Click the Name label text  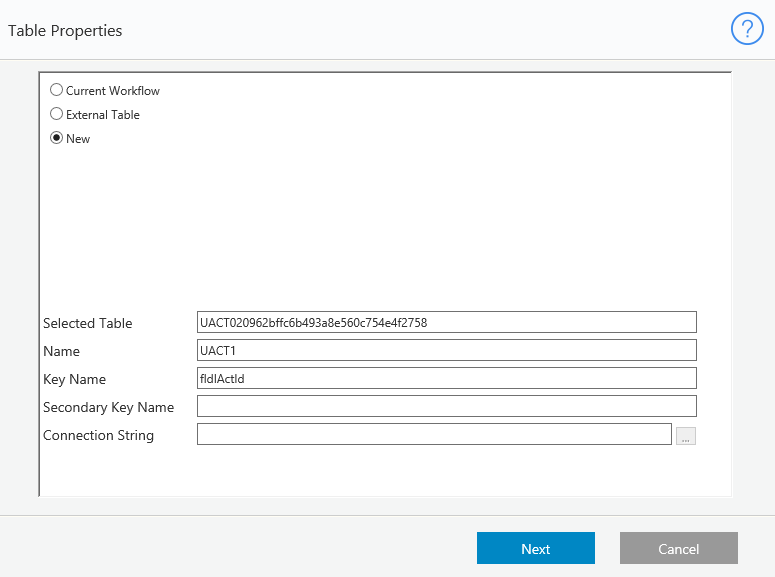(62, 351)
